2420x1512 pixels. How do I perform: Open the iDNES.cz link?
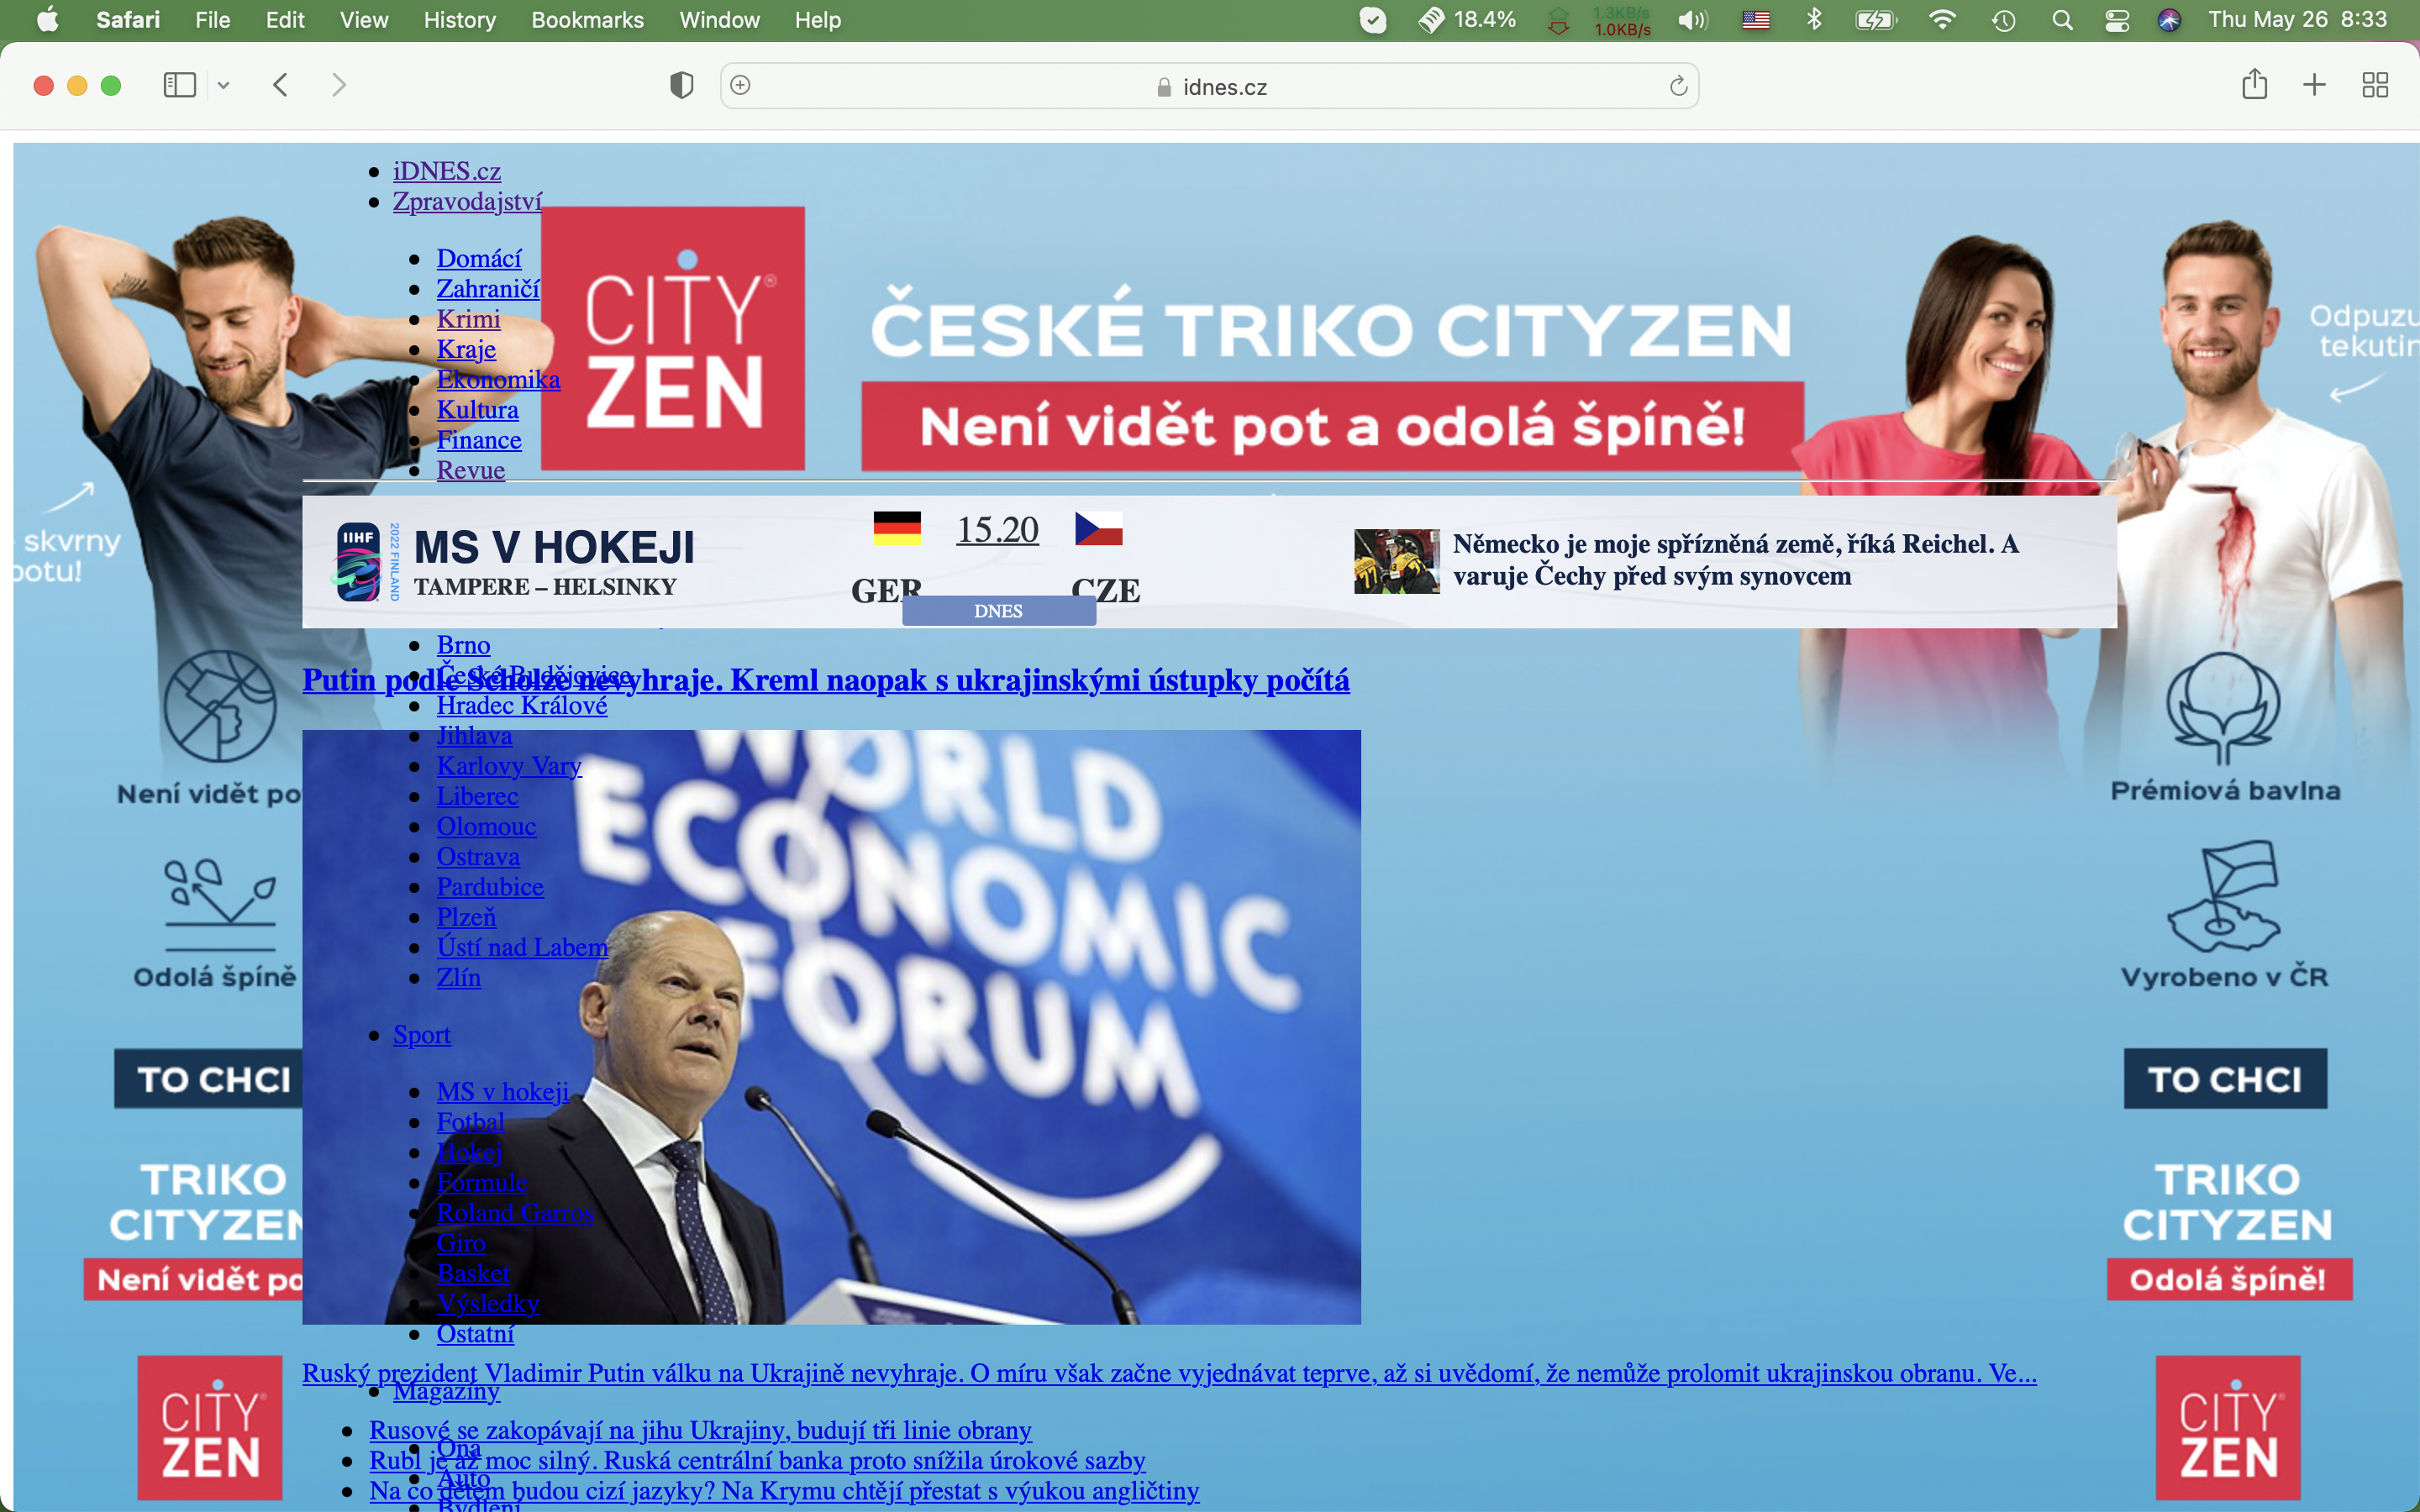[446, 171]
